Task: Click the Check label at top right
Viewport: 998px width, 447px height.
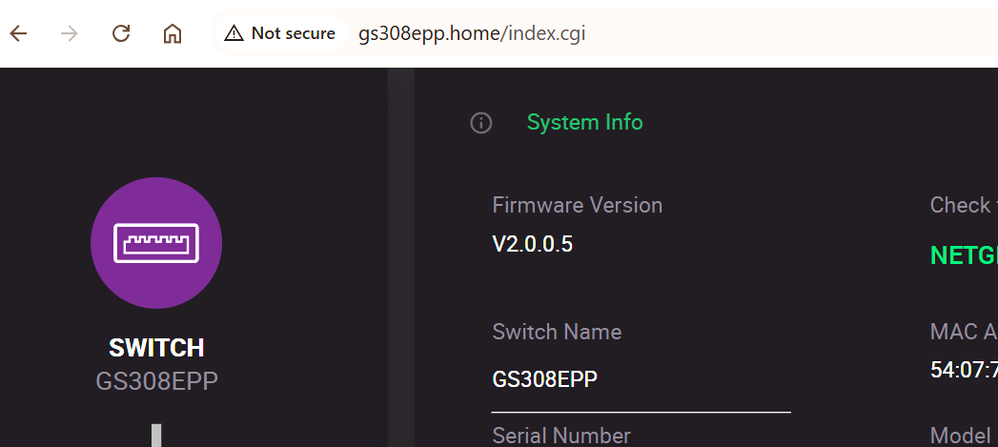Action: tap(961, 205)
